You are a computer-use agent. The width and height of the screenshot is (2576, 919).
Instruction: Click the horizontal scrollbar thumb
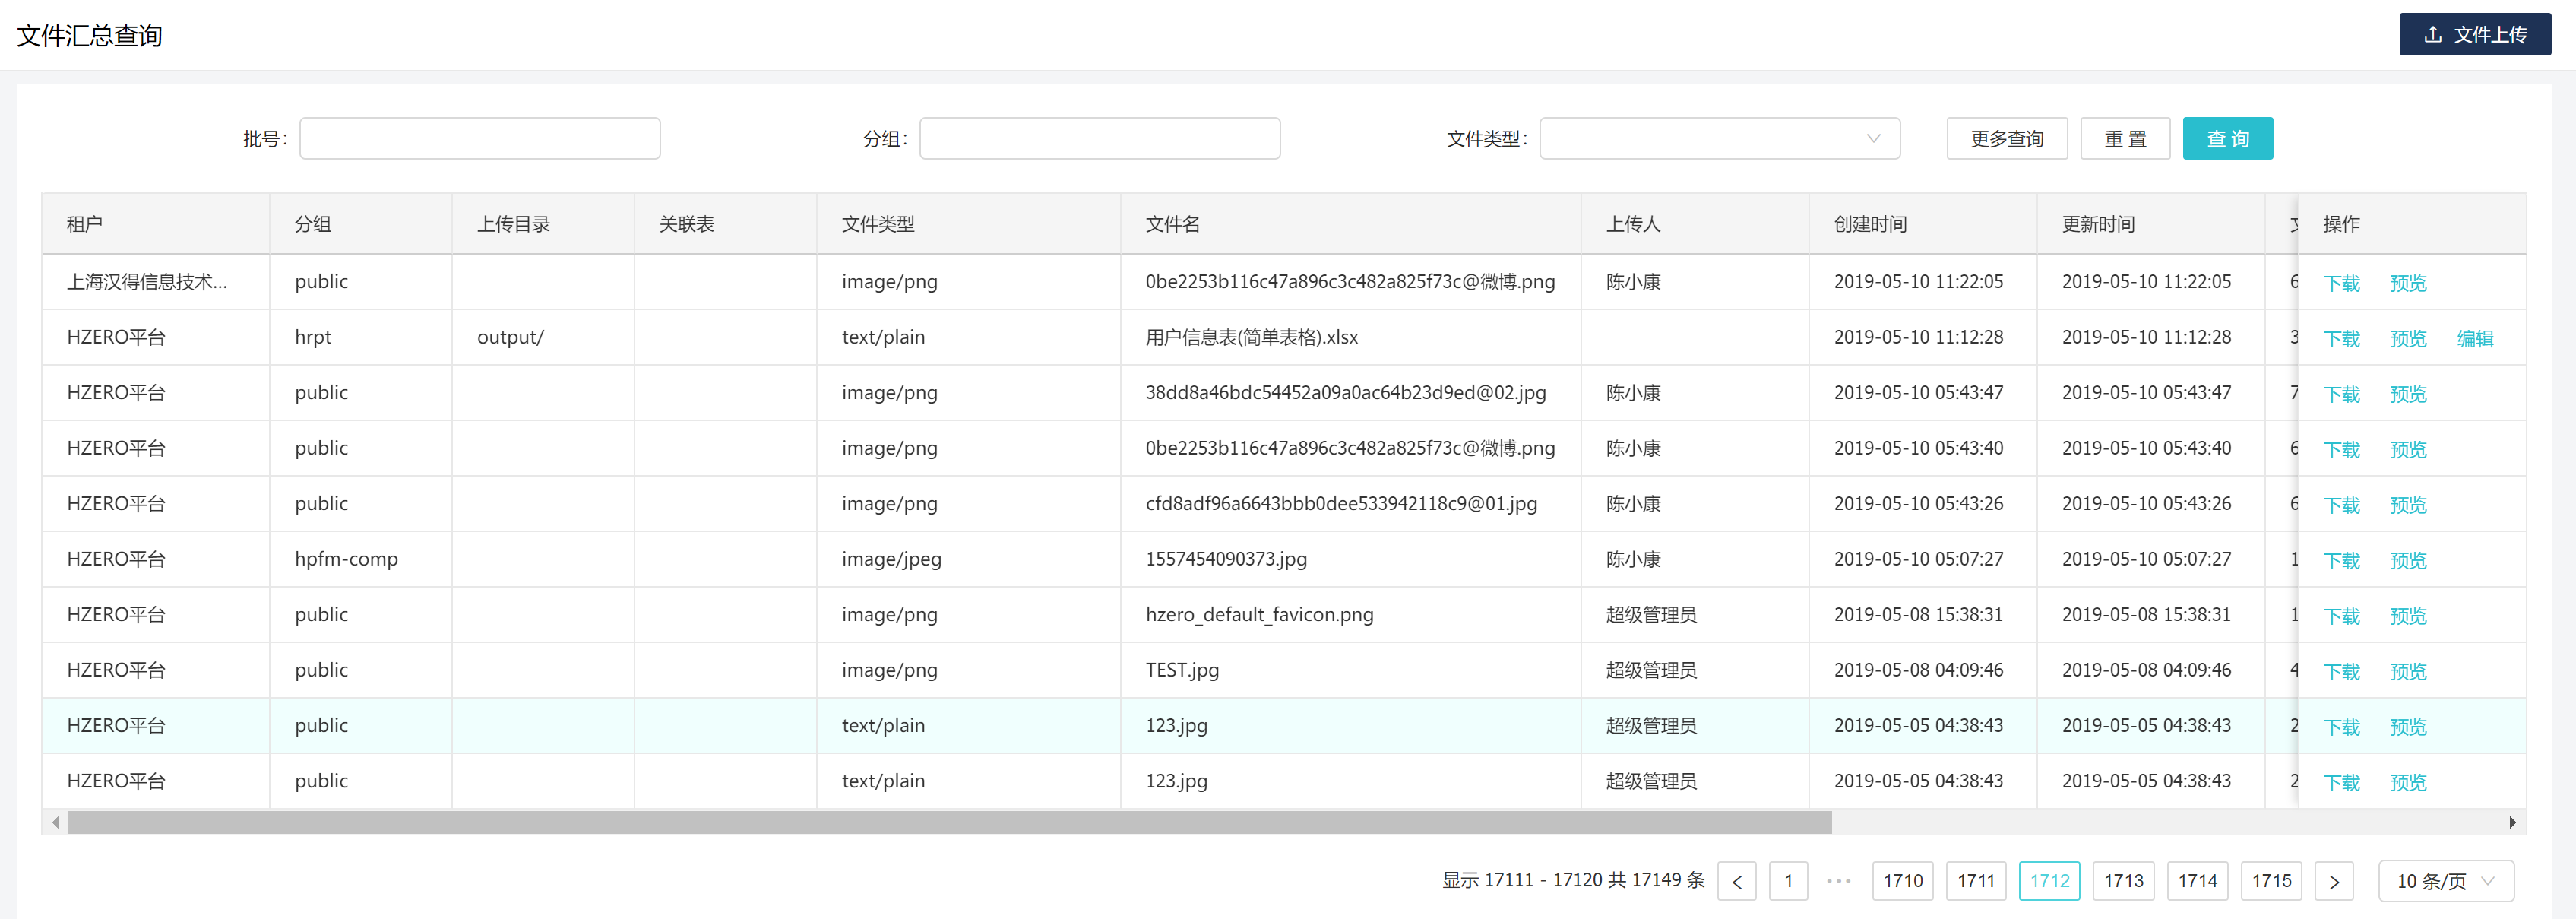(949, 822)
